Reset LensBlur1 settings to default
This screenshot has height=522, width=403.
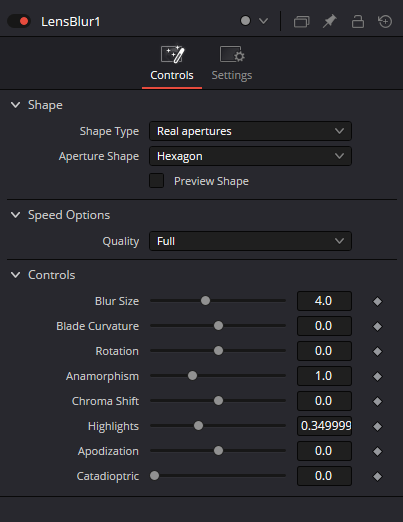coord(385,21)
